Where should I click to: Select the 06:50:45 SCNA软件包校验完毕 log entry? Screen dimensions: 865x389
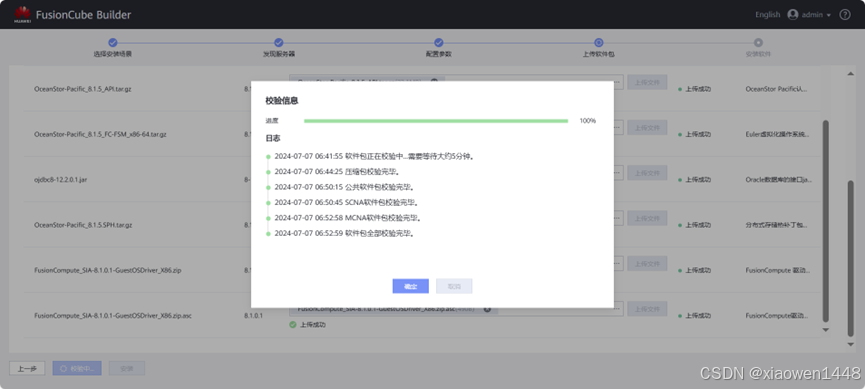click(x=346, y=203)
